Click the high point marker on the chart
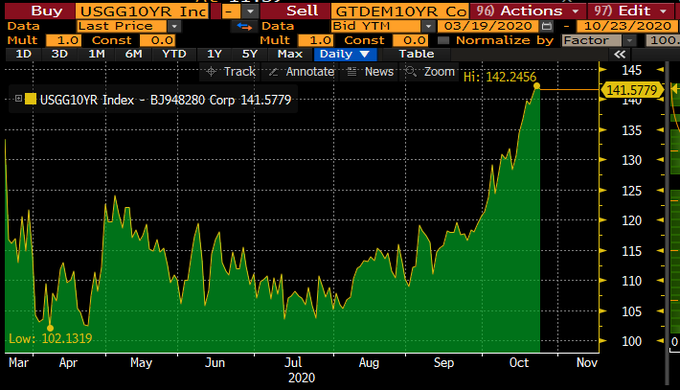The image size is (680, 390). (537, 86)
